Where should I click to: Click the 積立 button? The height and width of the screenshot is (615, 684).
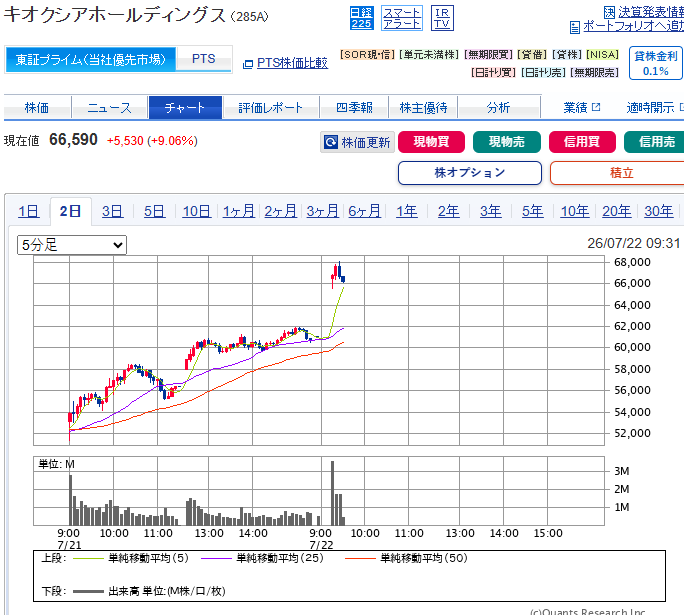point(617,173)
